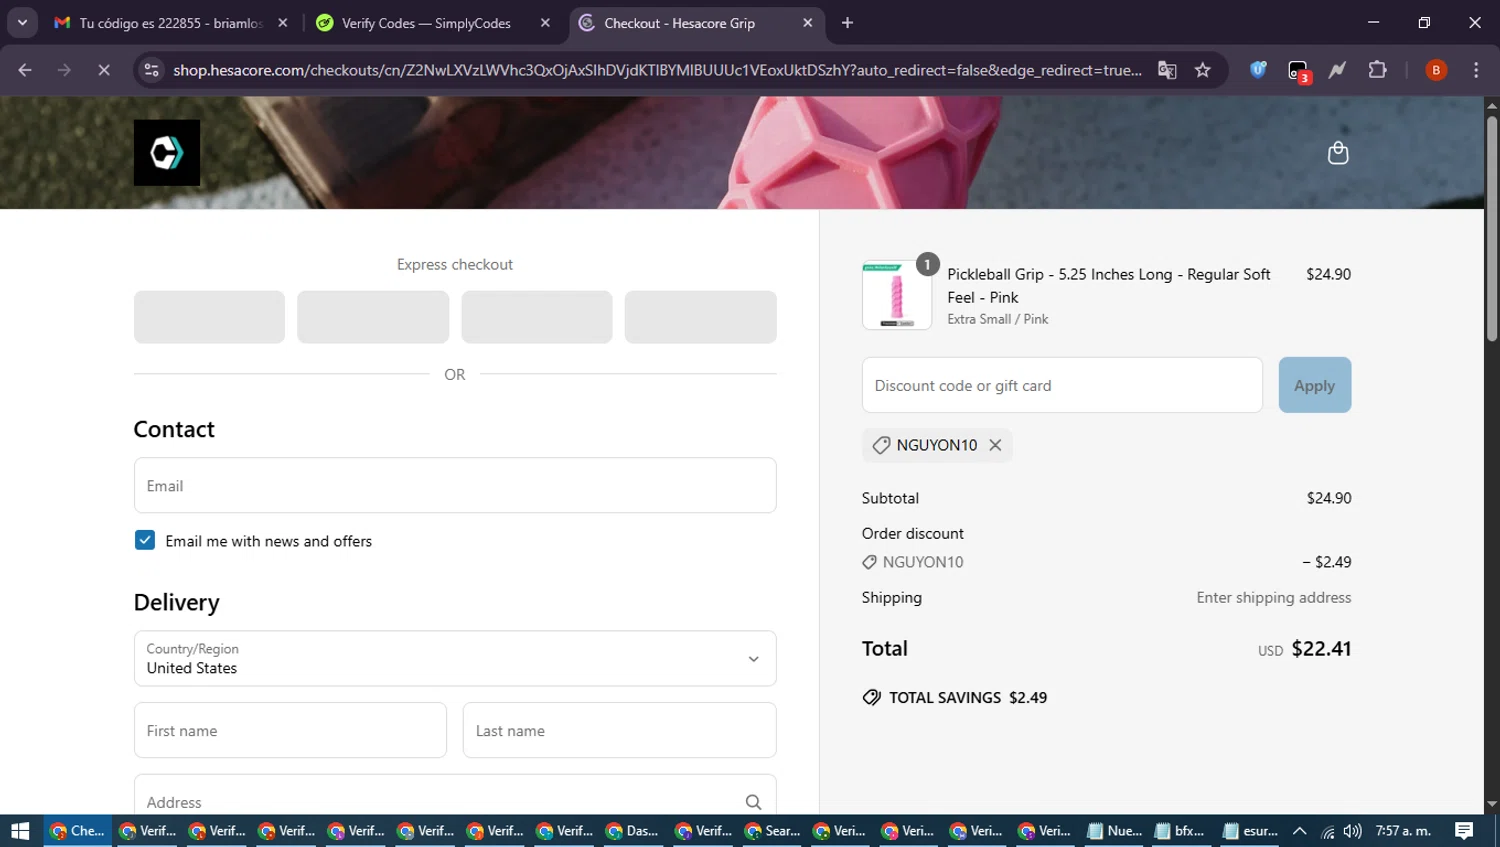This screenshot has width=1500, height=847.
Task: Open Chrome profile avatar B
Action: click(x=1436, y=70)
